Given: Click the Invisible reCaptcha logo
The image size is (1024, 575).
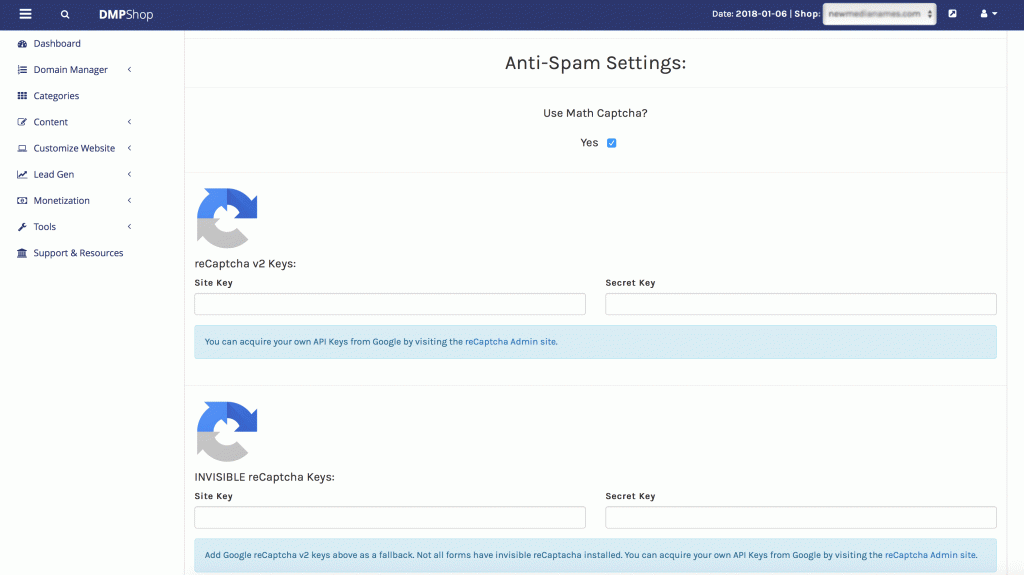Looking at the screenshot, I should [227, 431].
